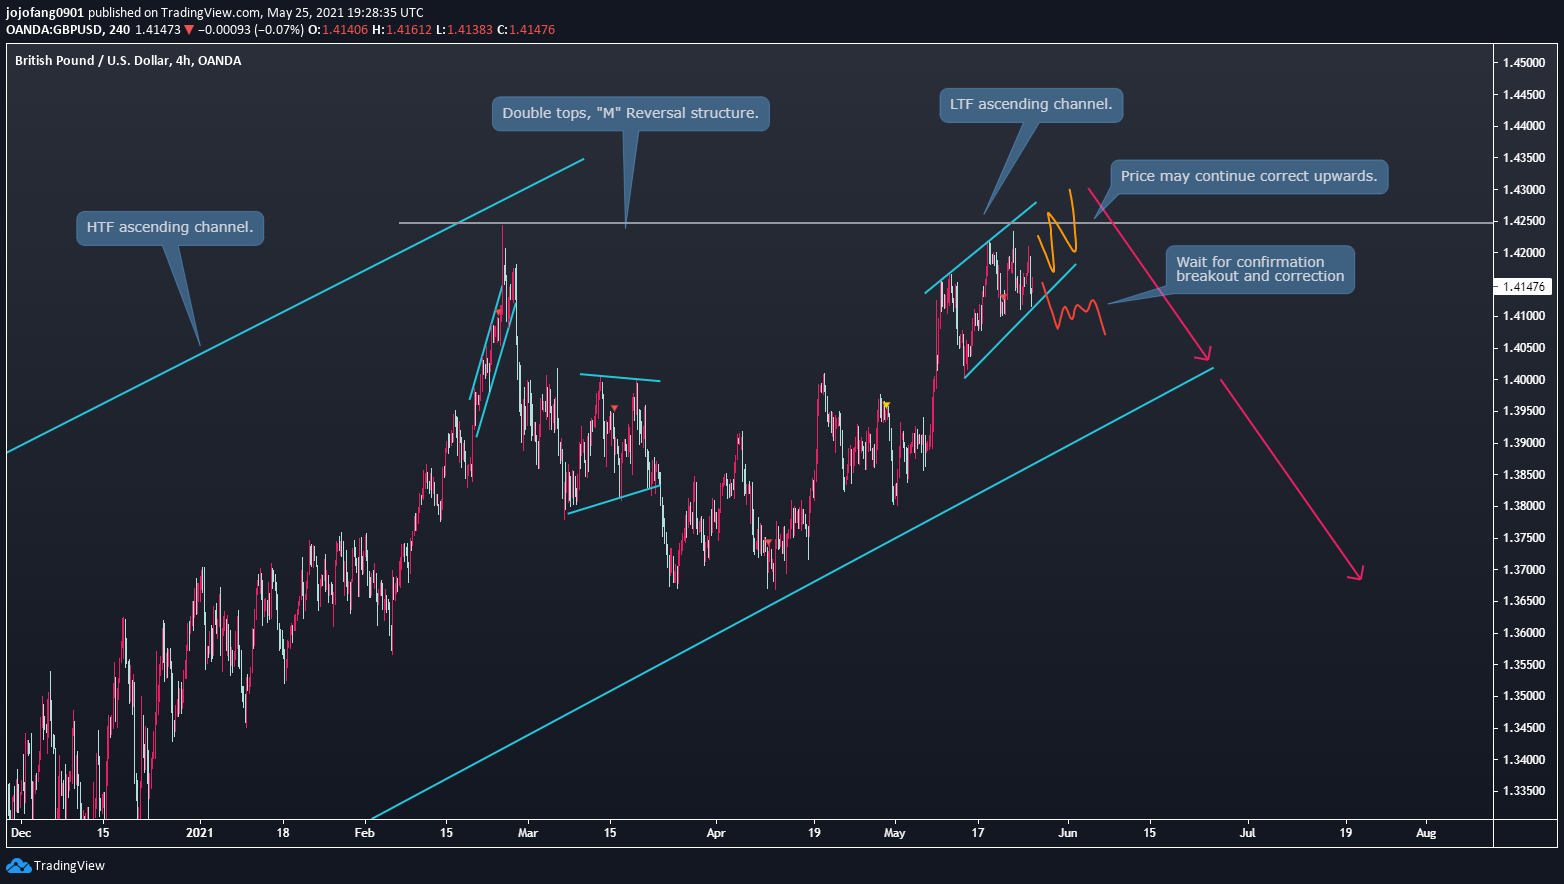Click the Dec label on the time axis
Image resolution: width=1564 pixels, height=884 pixels.
(x=20, y=833)
